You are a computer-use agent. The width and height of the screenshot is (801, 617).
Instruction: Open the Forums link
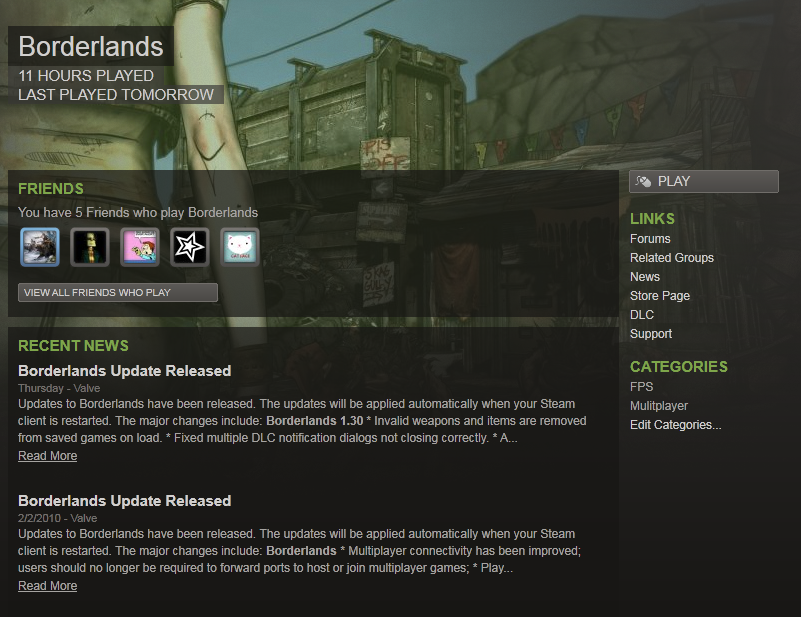click(650, 239)
